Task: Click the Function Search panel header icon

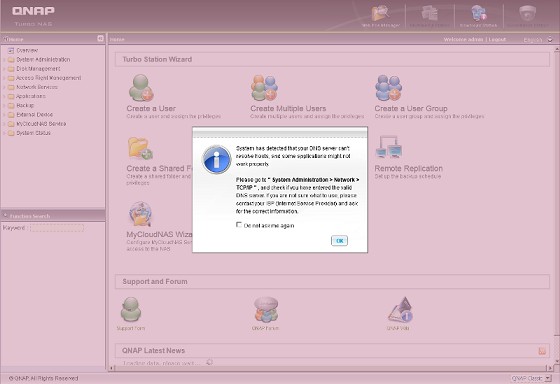Action: pyautogui.click(x=5, y=216)
